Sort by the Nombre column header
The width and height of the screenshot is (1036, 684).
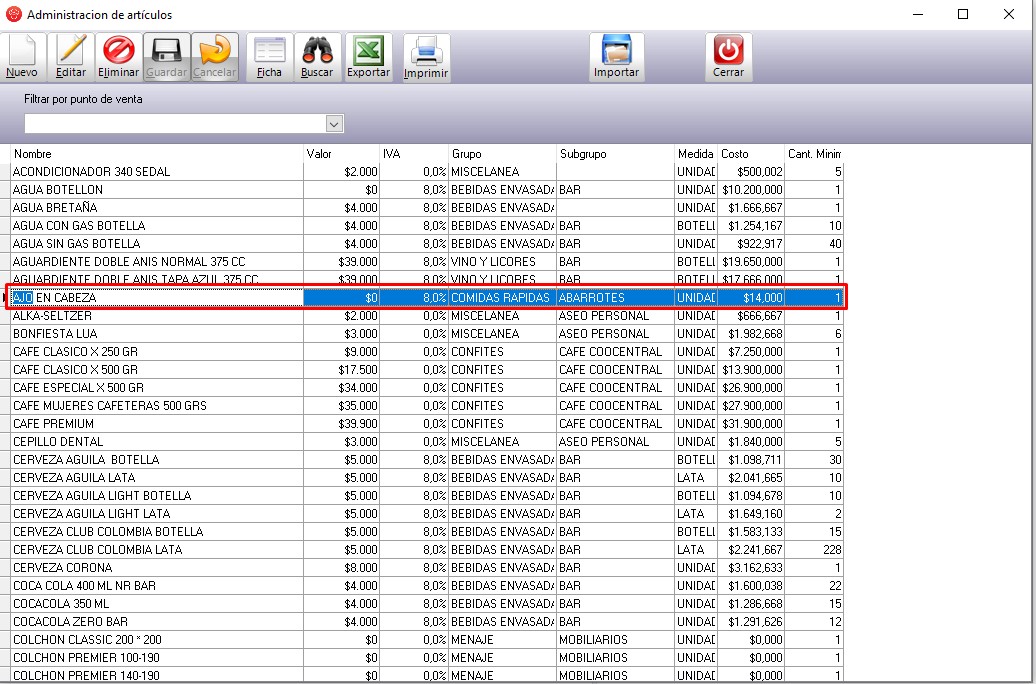pos(156,154)
